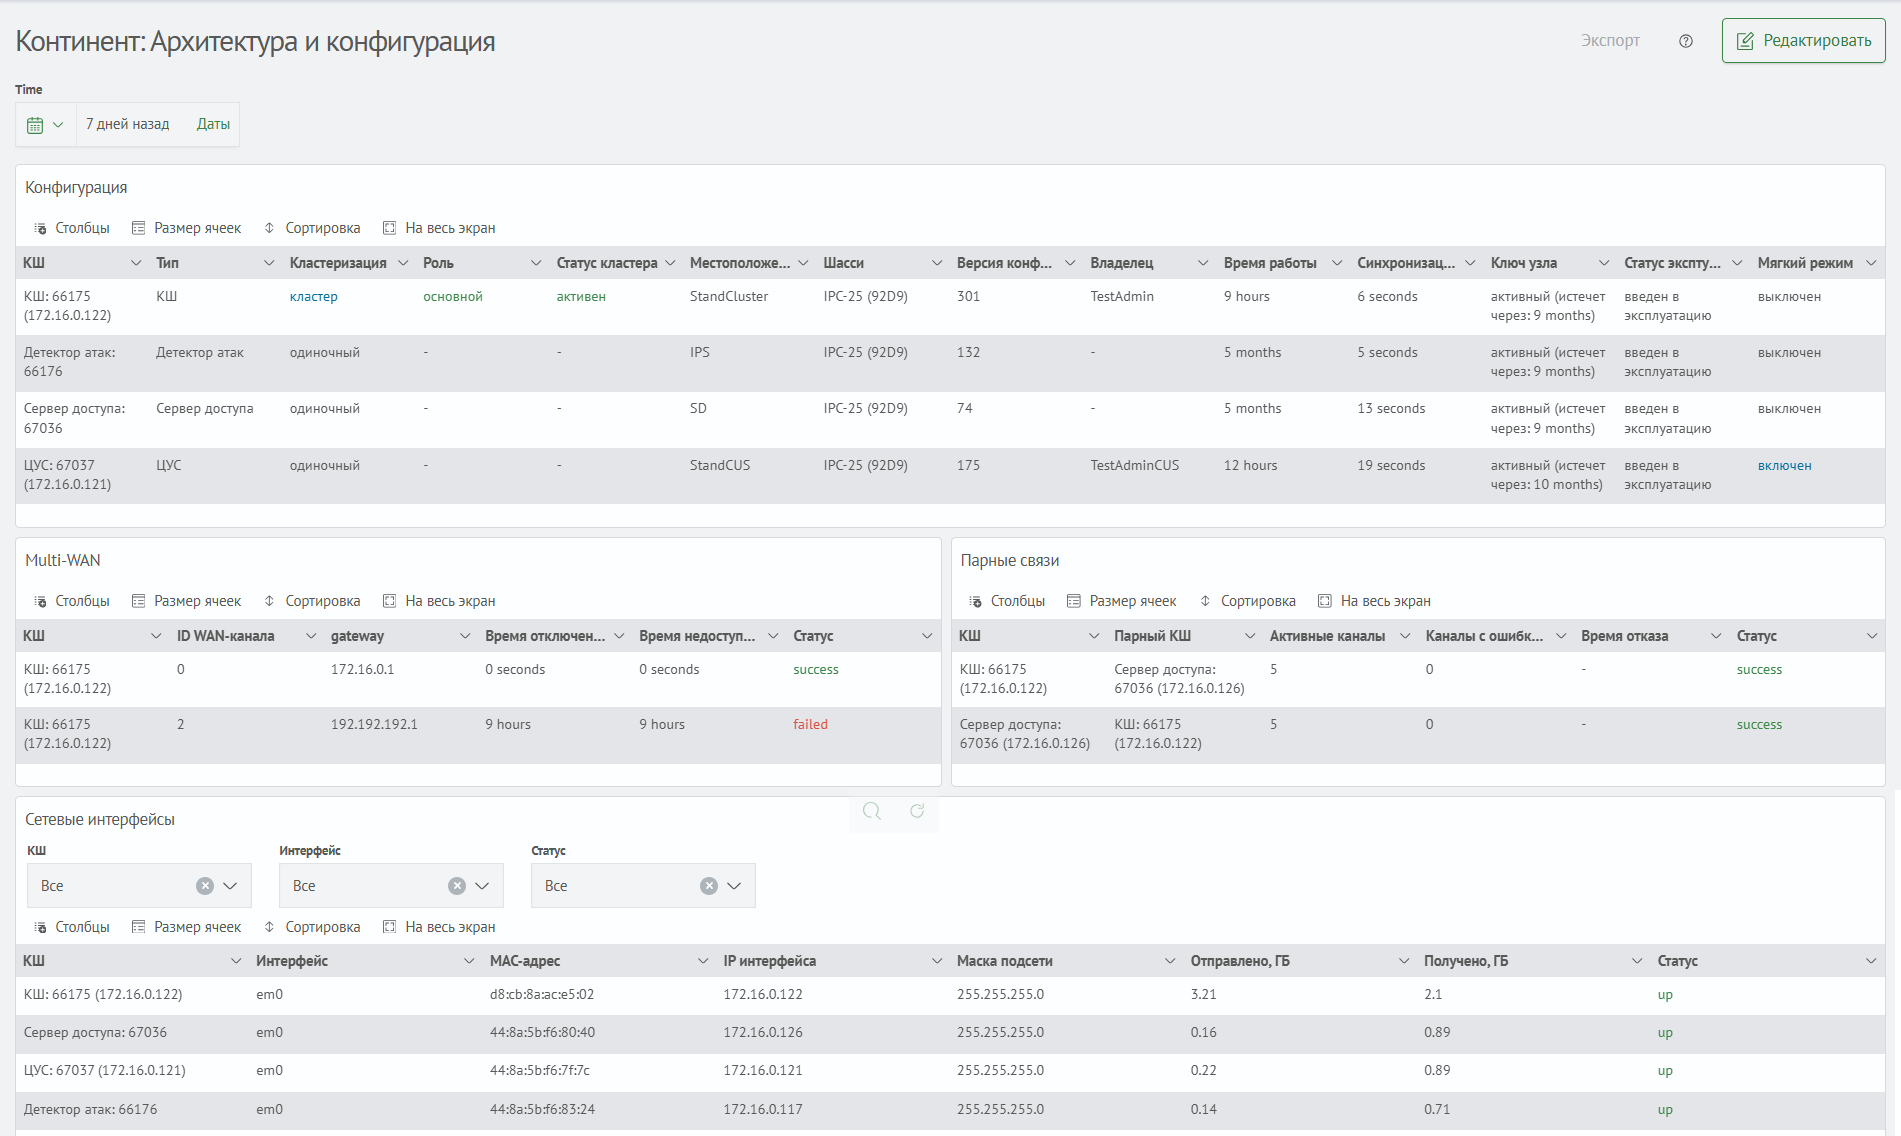Click the 192.192.192.1 gateway cell
The width and height of the screenshot is (1901, 1136).
coord(374,725)
